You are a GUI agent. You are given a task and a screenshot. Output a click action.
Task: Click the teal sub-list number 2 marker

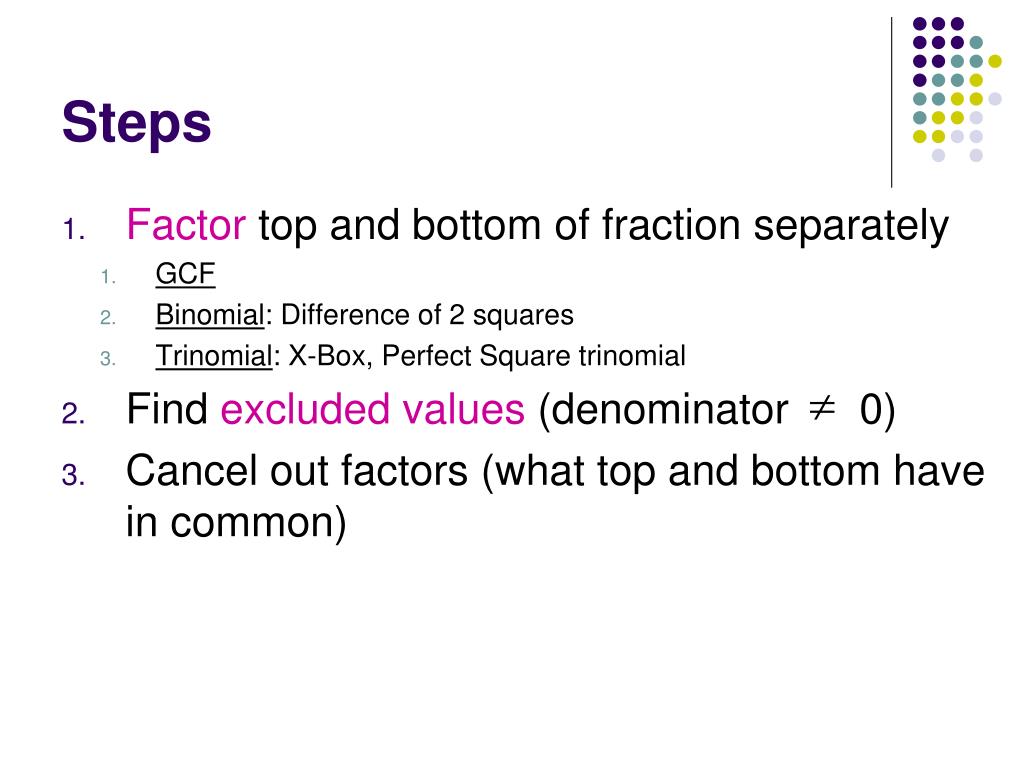coord(108,318)
